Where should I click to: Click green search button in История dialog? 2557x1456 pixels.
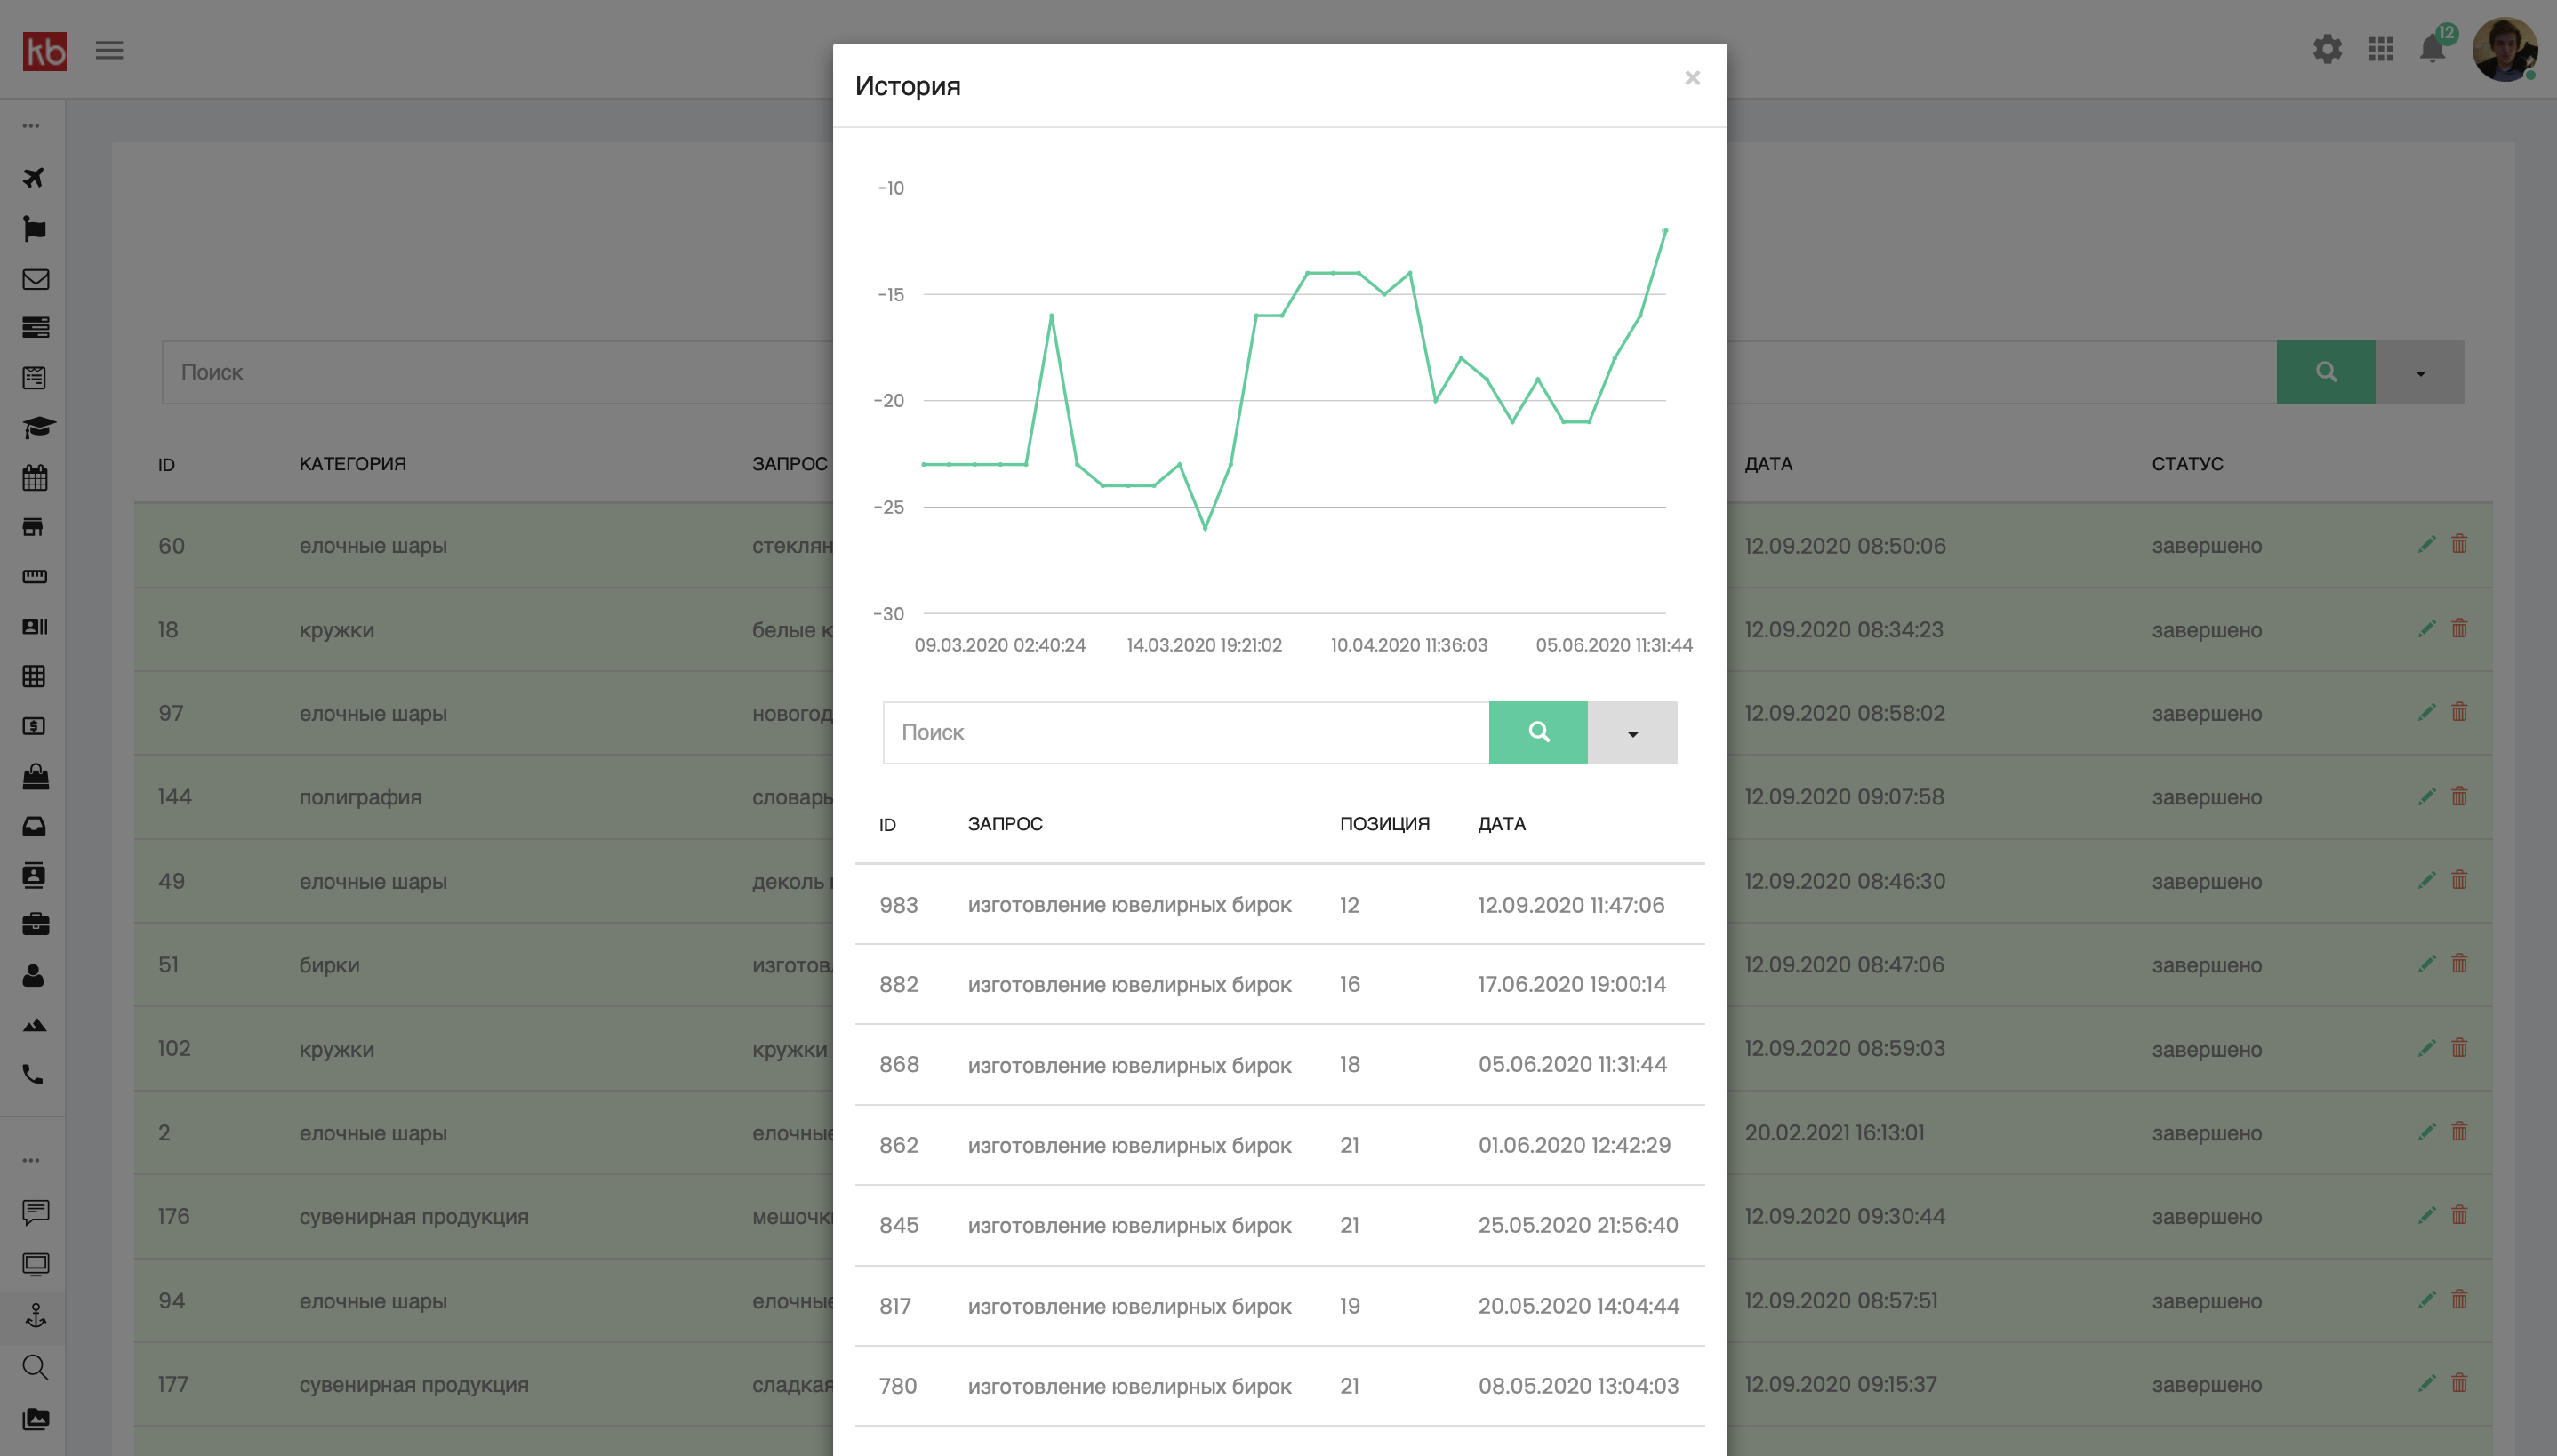[x=1538, y=733]
